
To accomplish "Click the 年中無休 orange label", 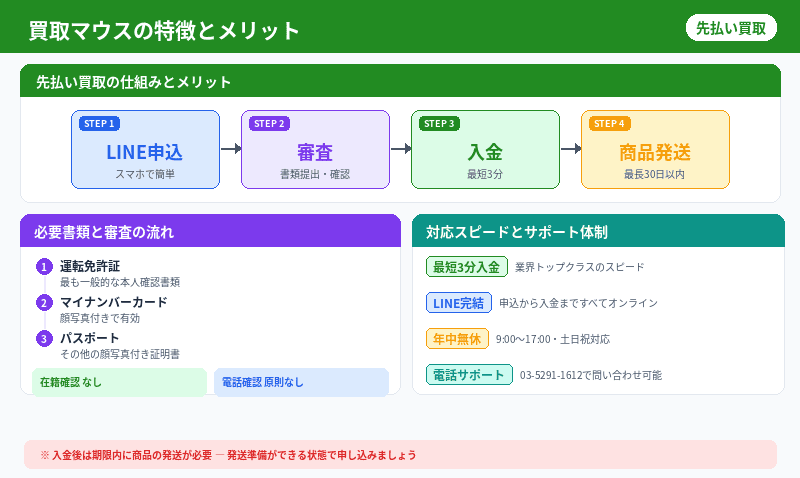I will 456,339.
